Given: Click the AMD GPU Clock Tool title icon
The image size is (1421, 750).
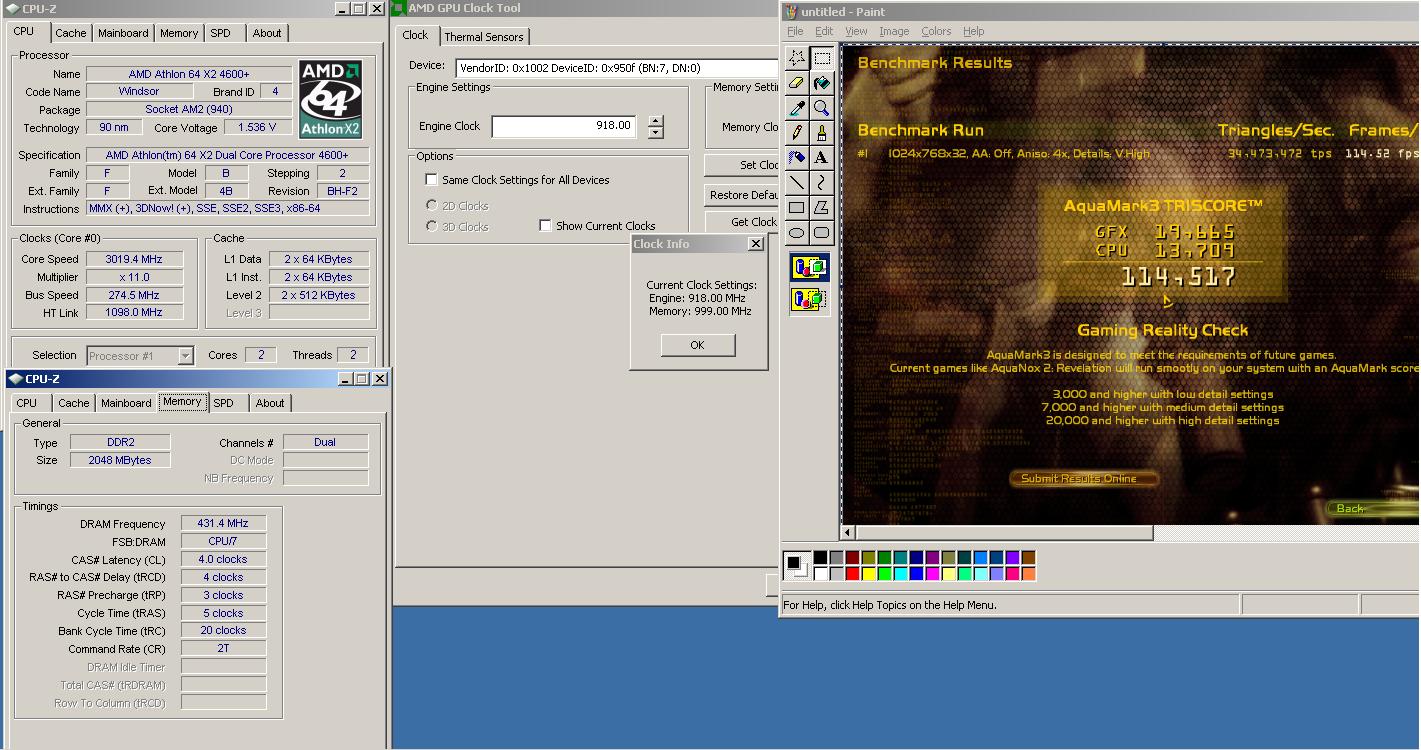Looking at the screenshot, I should [x=398, y=8].
